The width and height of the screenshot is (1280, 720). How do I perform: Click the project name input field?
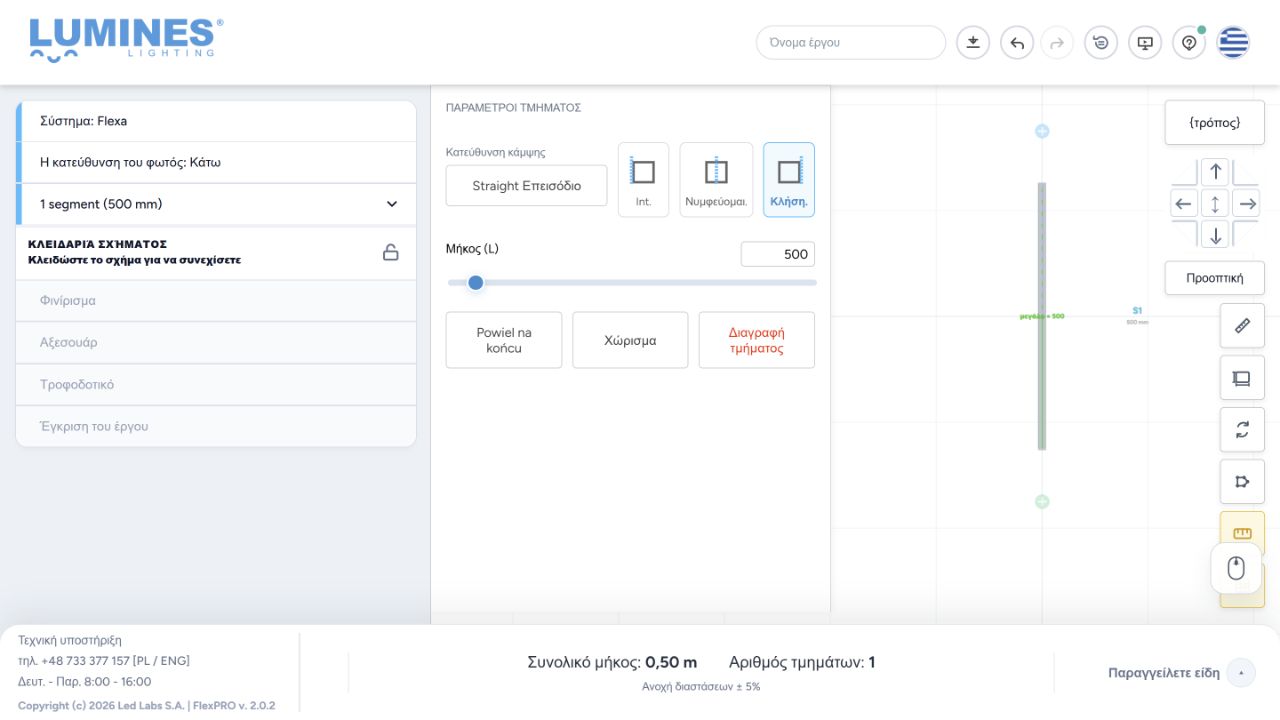tap(851, 43)
